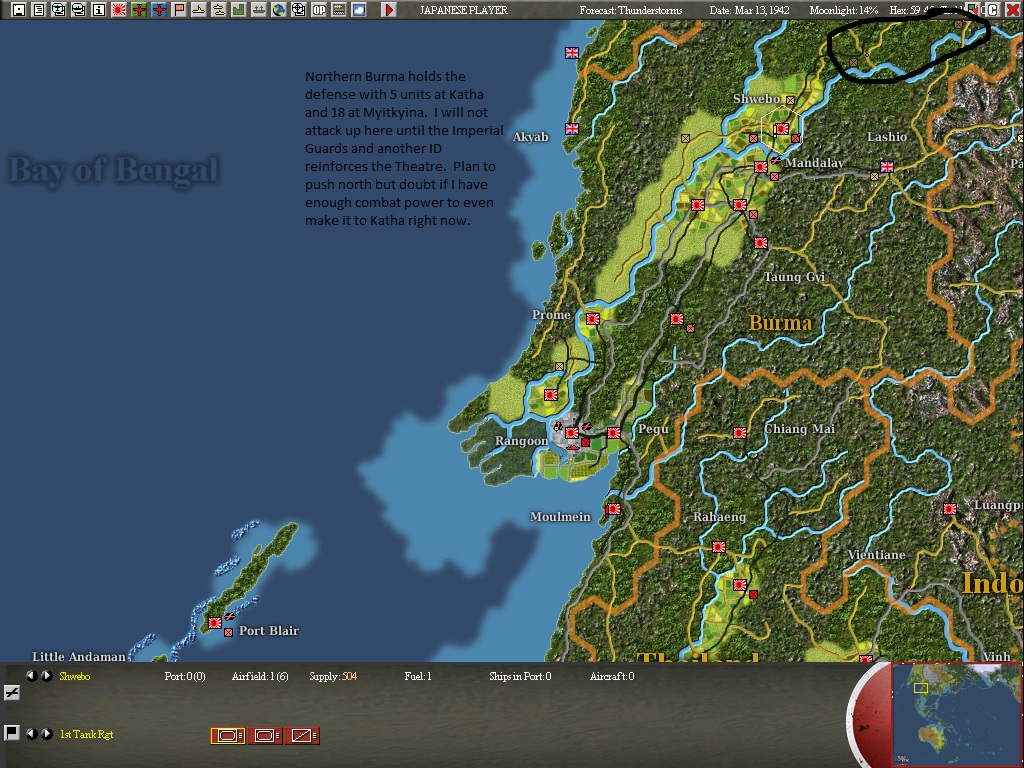This screenshot has width=1024, height=768.
Task: Go to previous base using arrow beside Shwebo
Action: (31, 676)
